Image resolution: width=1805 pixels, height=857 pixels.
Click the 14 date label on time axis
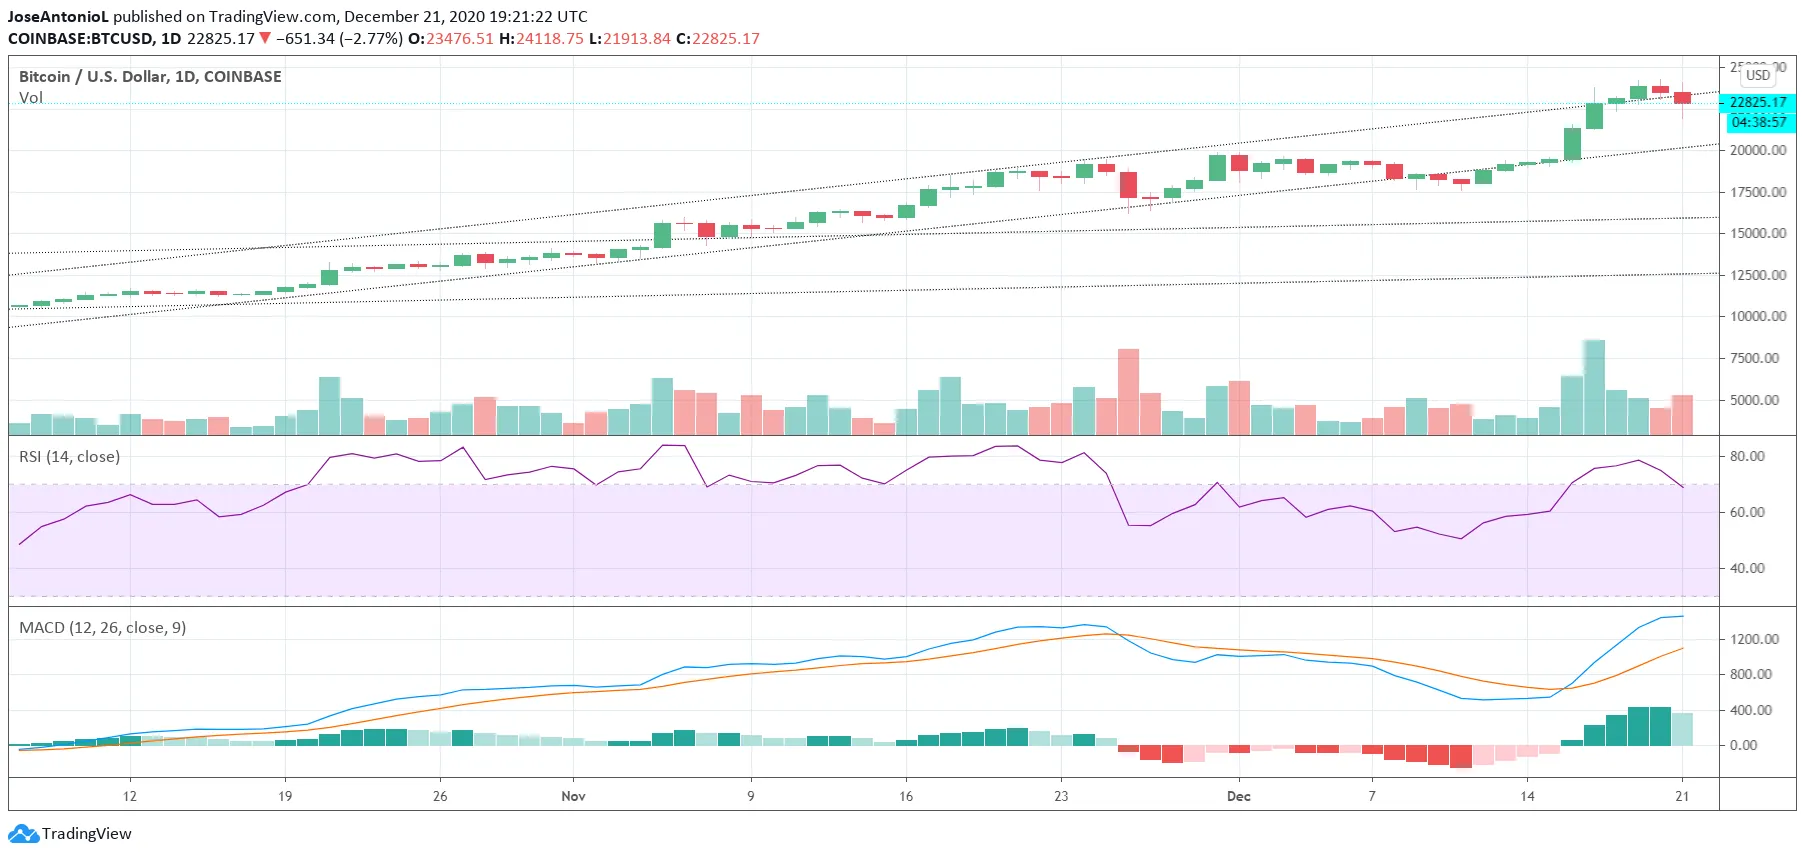point(1527,796)
